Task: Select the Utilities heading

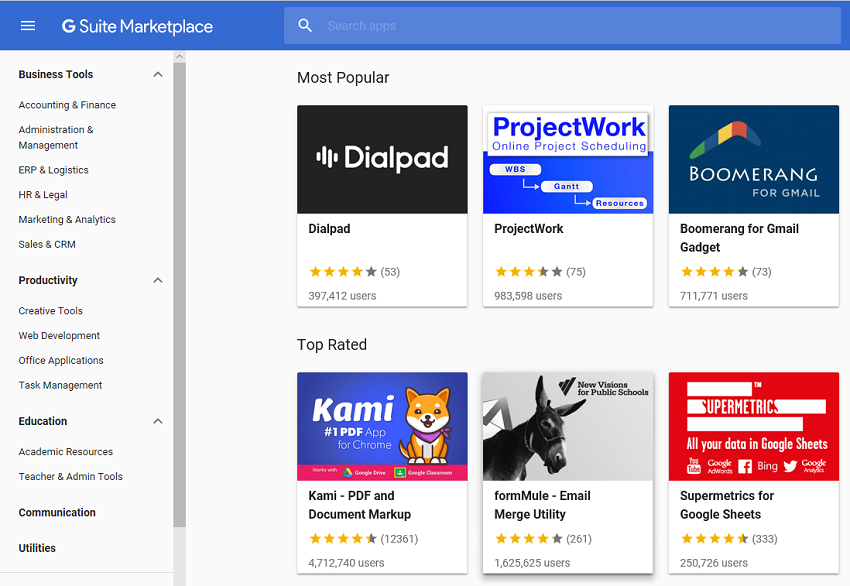Action: click(x=37, y=548)
